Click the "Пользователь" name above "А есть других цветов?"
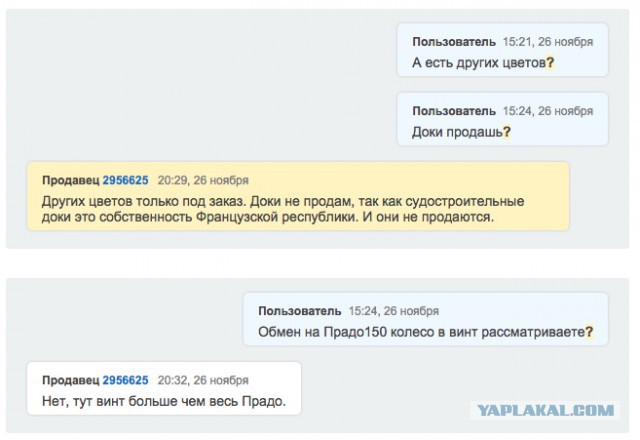The height and width of the screenshot is (440, 640). coord(453,41)
